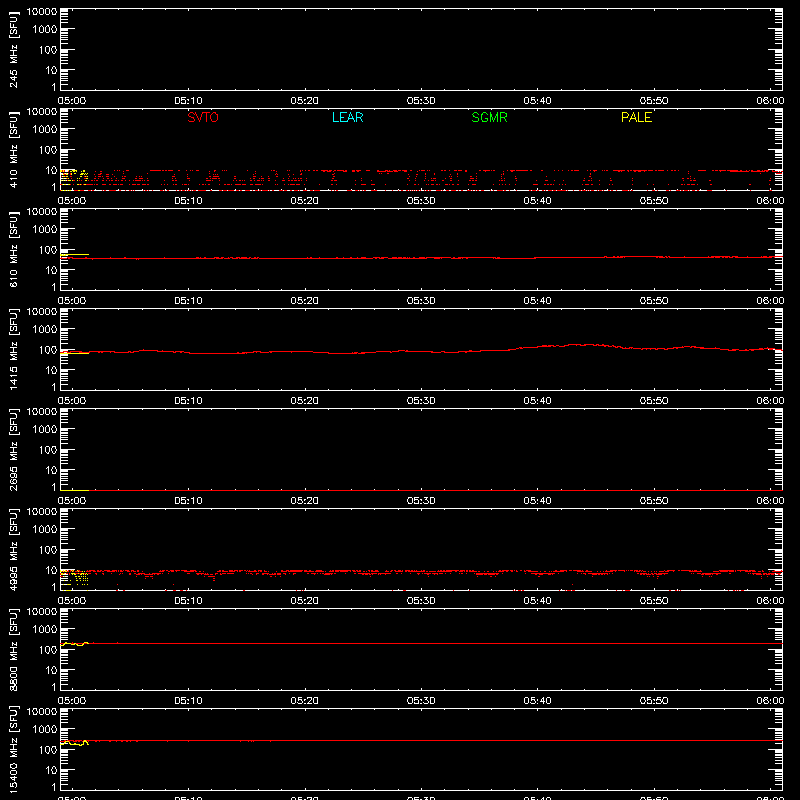The height and width of the screenshot is (800, 800).
Task: Select the 8800 MHz [SFU] axis title
Action: pyautogui.click(x=13, y=649)
